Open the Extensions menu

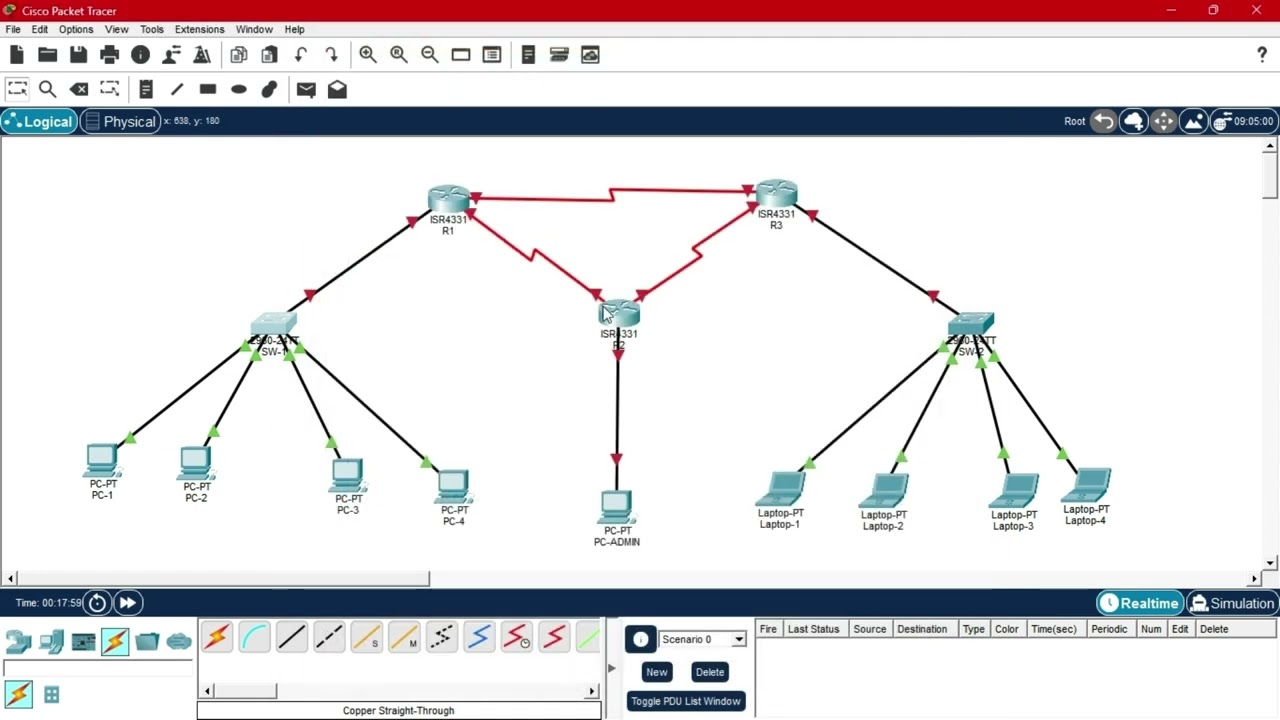[199, 29]
